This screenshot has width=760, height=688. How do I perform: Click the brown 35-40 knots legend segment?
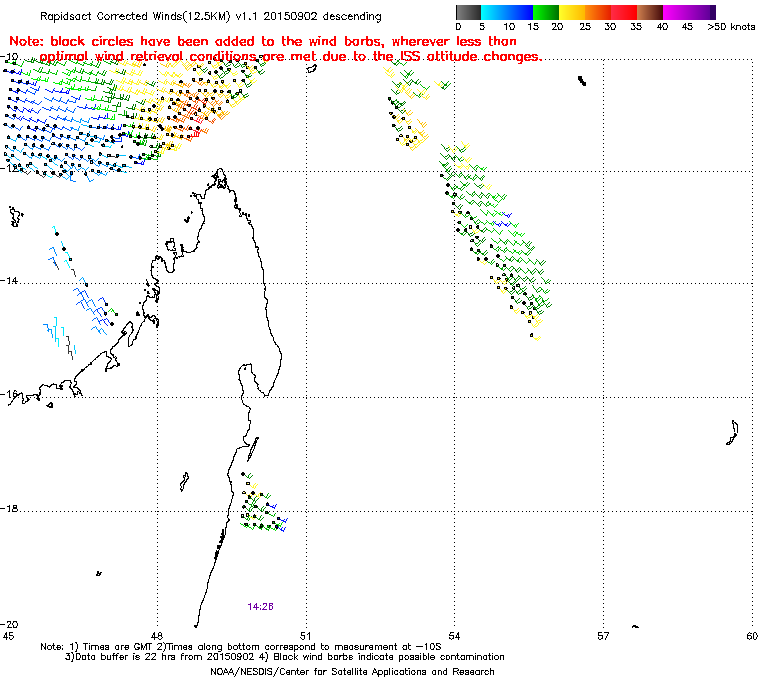(650, 12)
